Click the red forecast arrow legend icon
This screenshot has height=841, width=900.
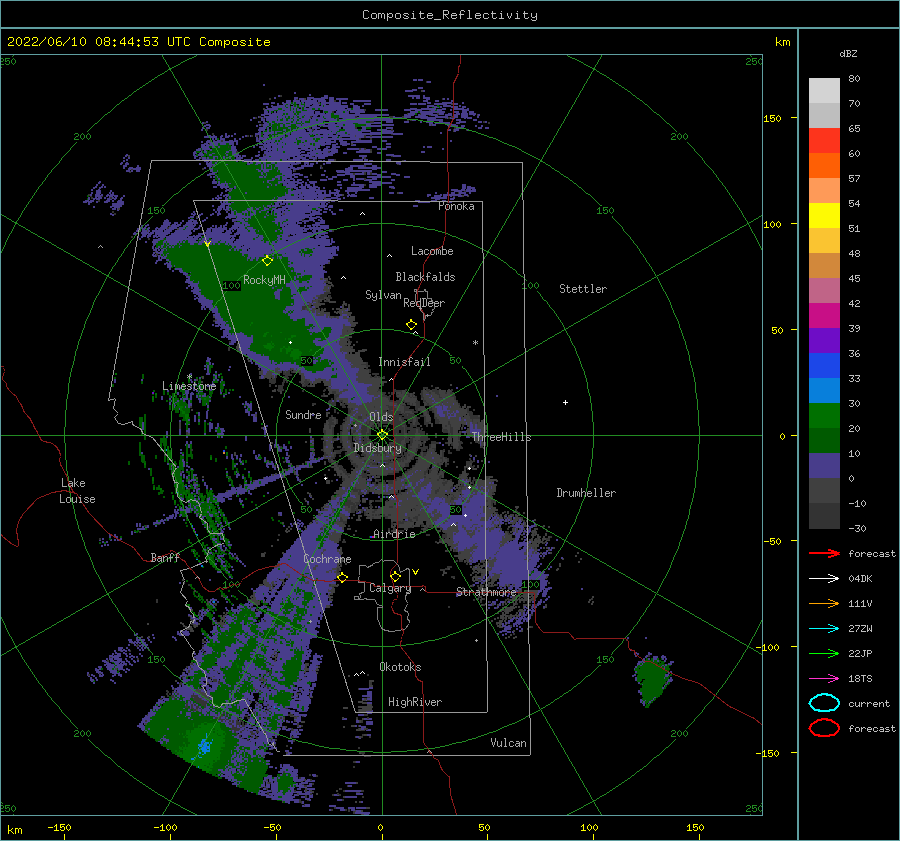click(824, 553)
